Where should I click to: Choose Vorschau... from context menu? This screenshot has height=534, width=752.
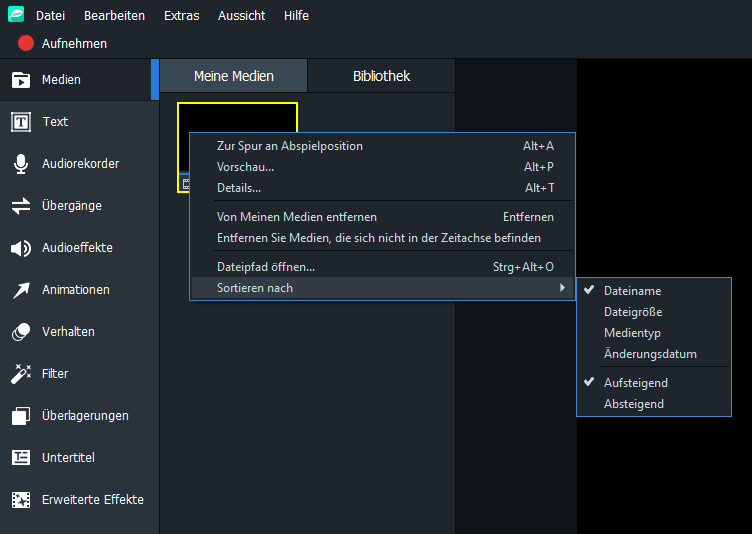point(383,167)
